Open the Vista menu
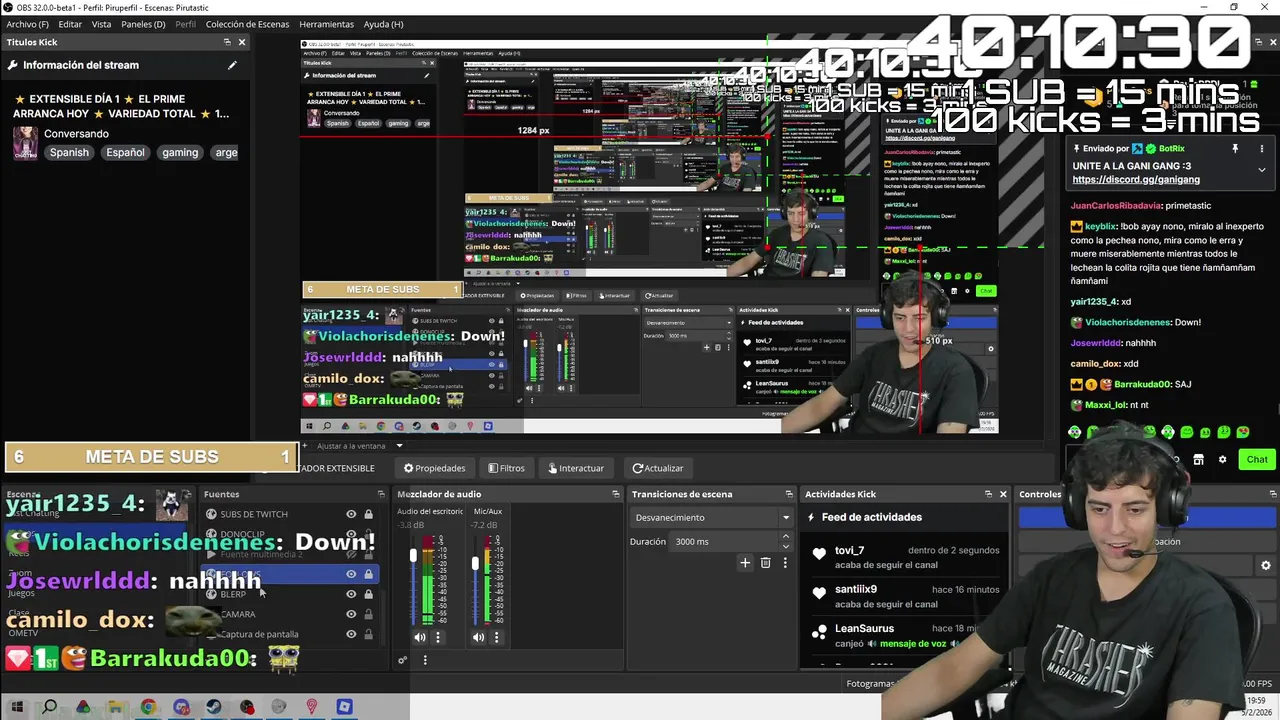 pos(101,24)
